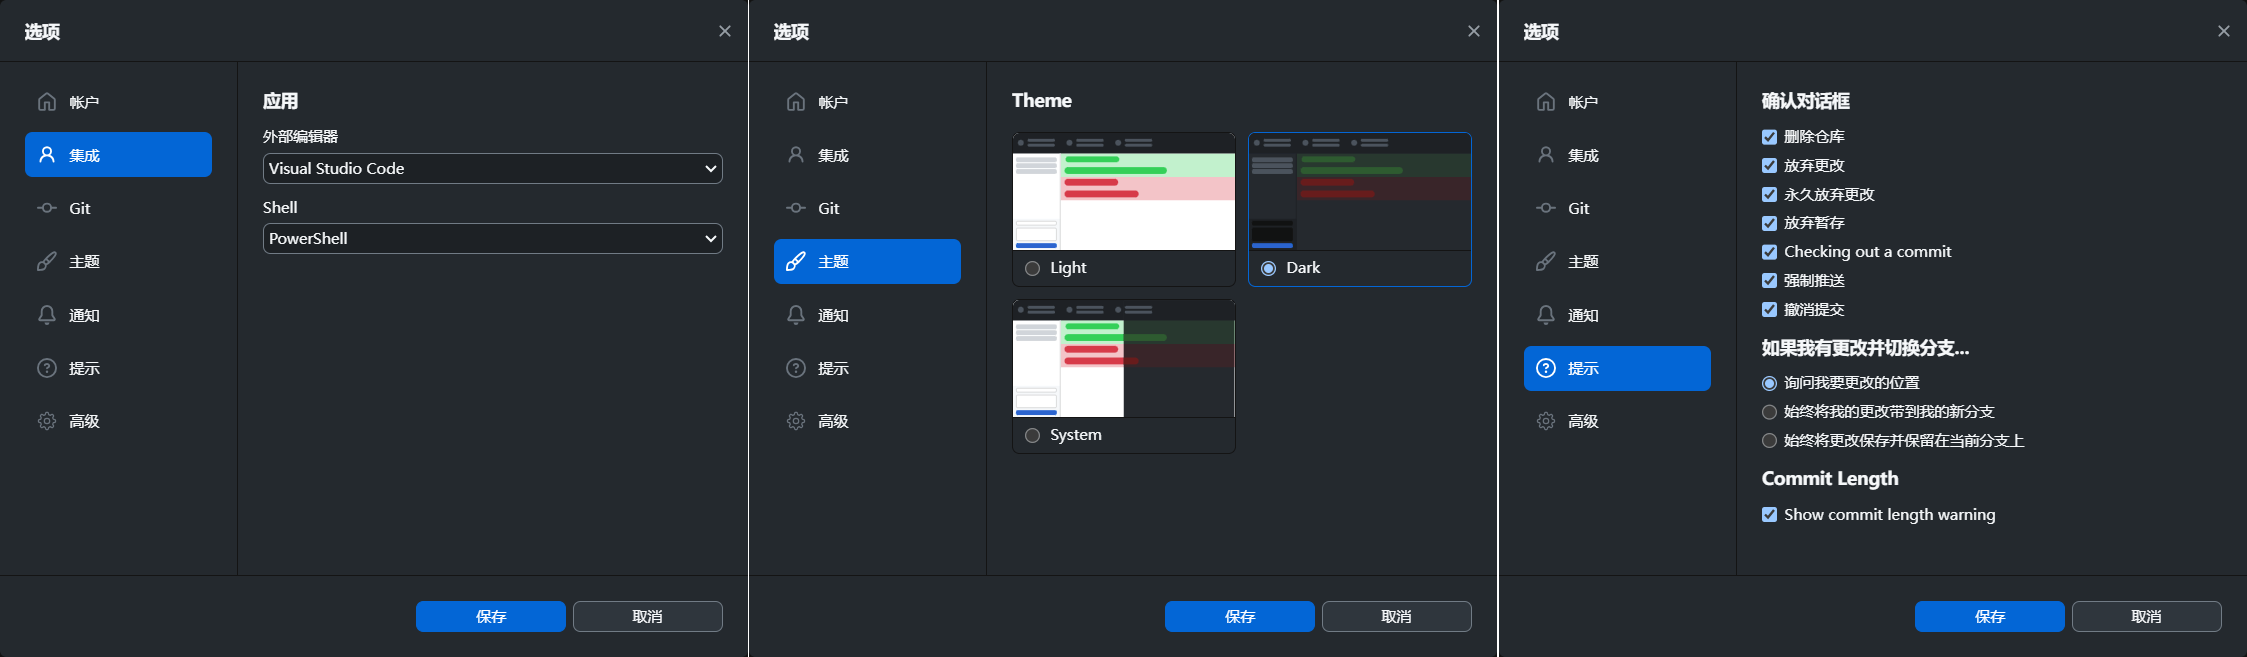
Task: Toggle the Checking out a commit checkbox
Action: [1769, 252]
